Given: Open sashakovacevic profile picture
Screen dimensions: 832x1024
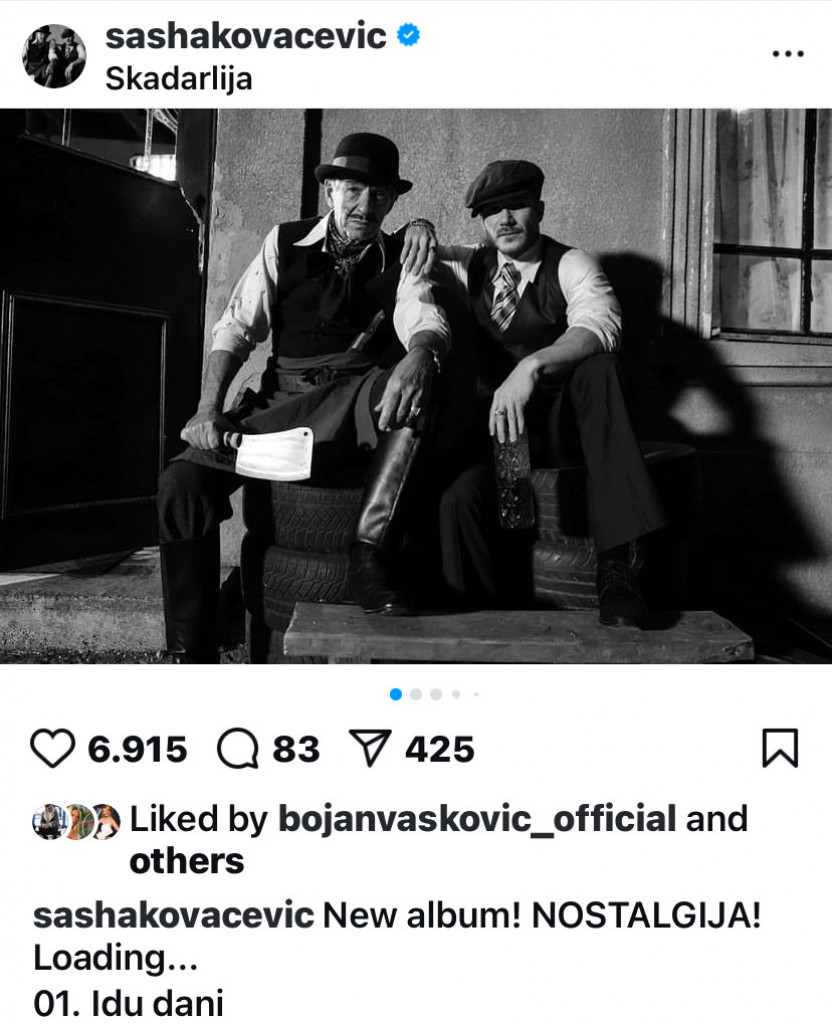Looking at the screenshot, I should [54, 56].
